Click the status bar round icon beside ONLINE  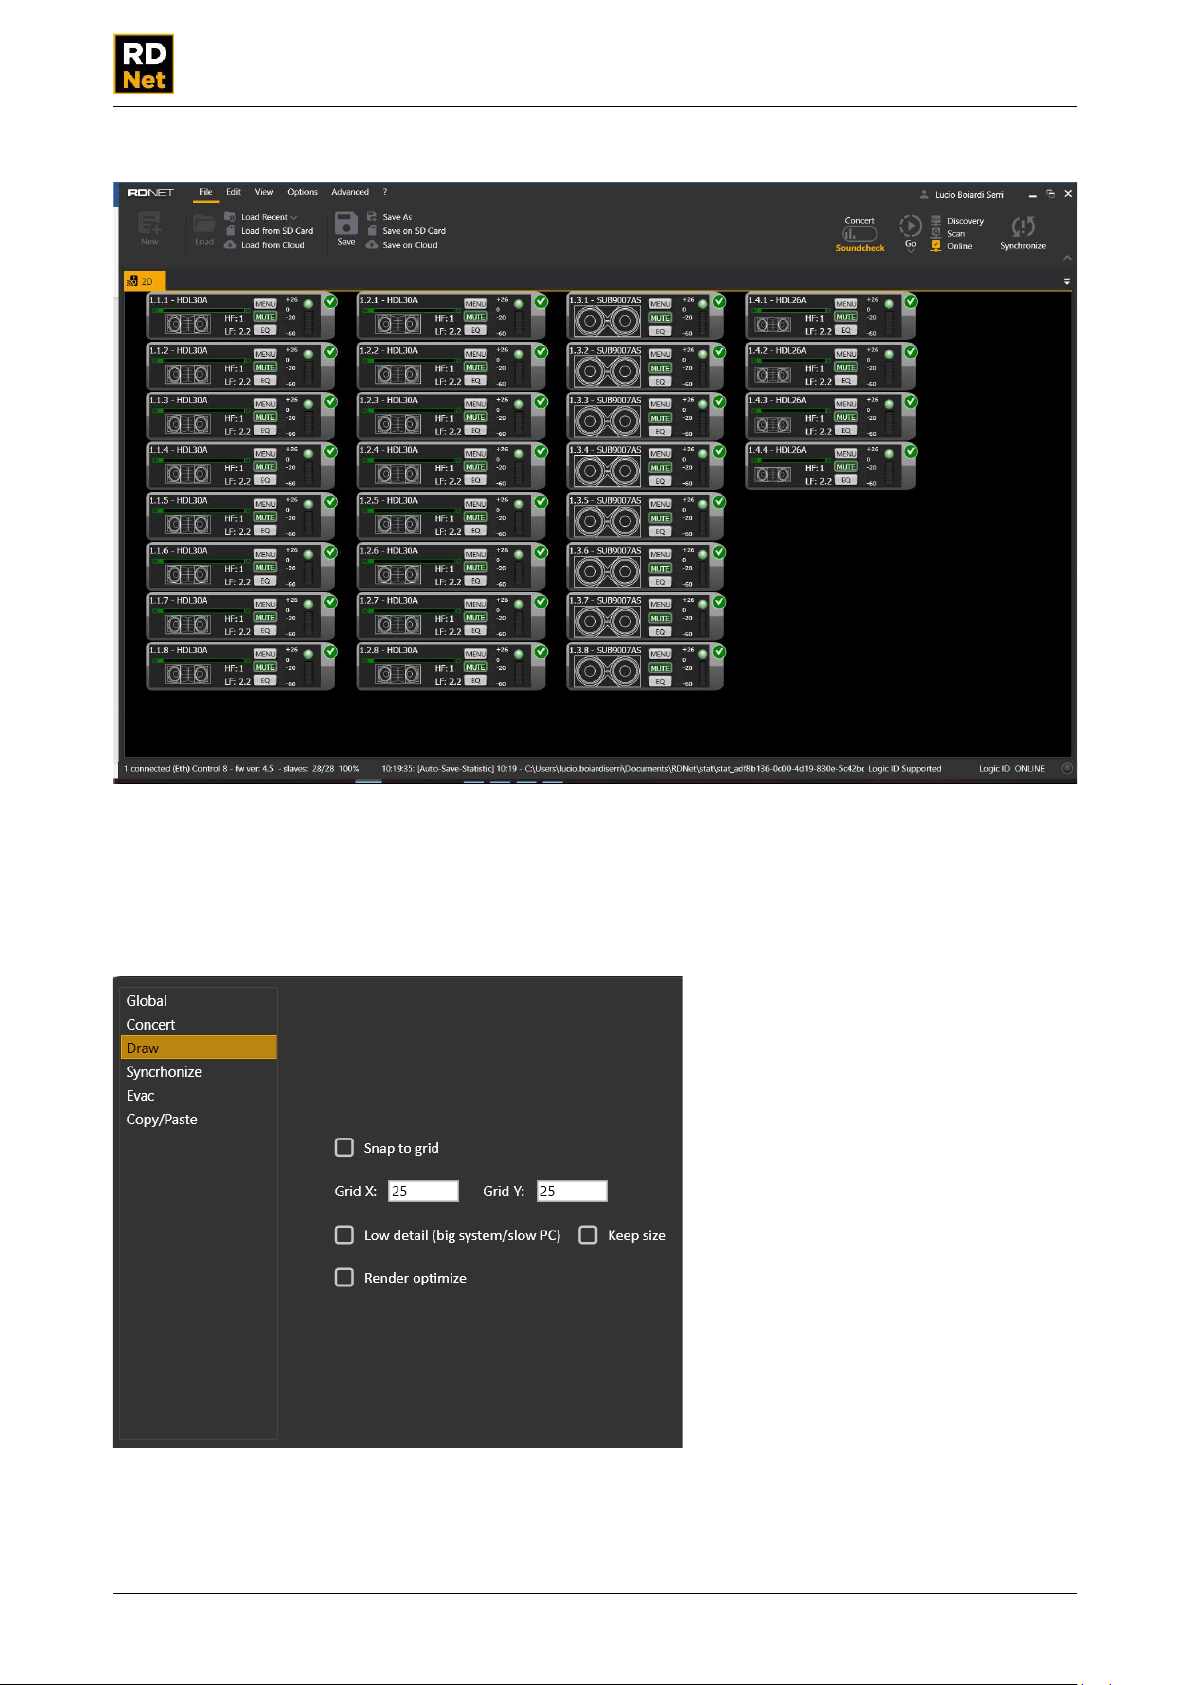pos(1067,768)
